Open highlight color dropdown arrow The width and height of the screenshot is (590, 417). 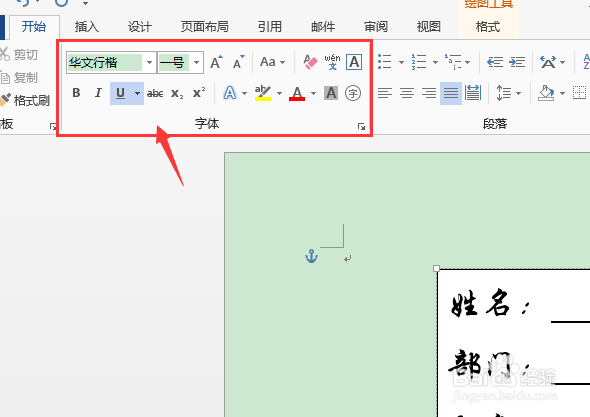[279, 93]
